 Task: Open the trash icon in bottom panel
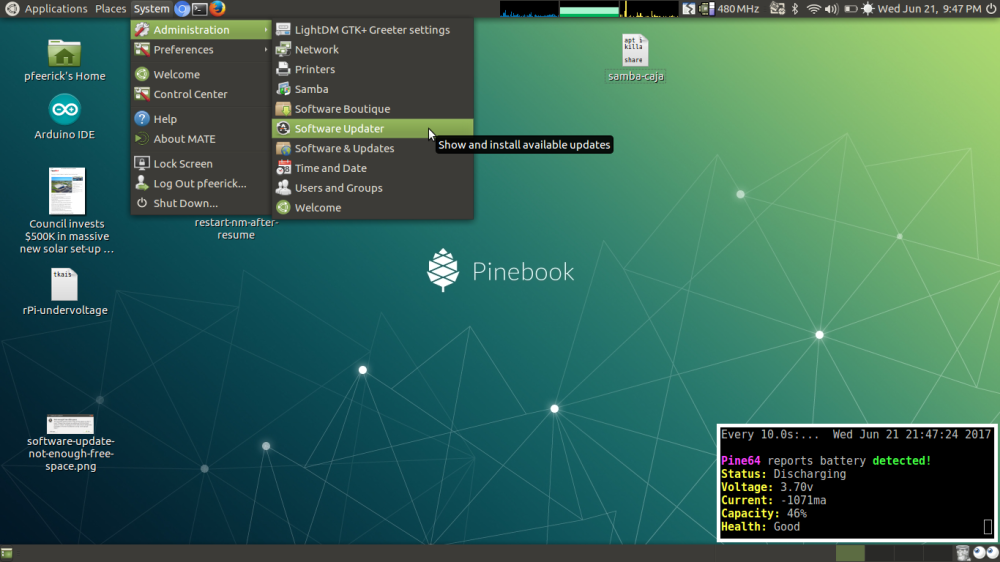click(962, 553)
